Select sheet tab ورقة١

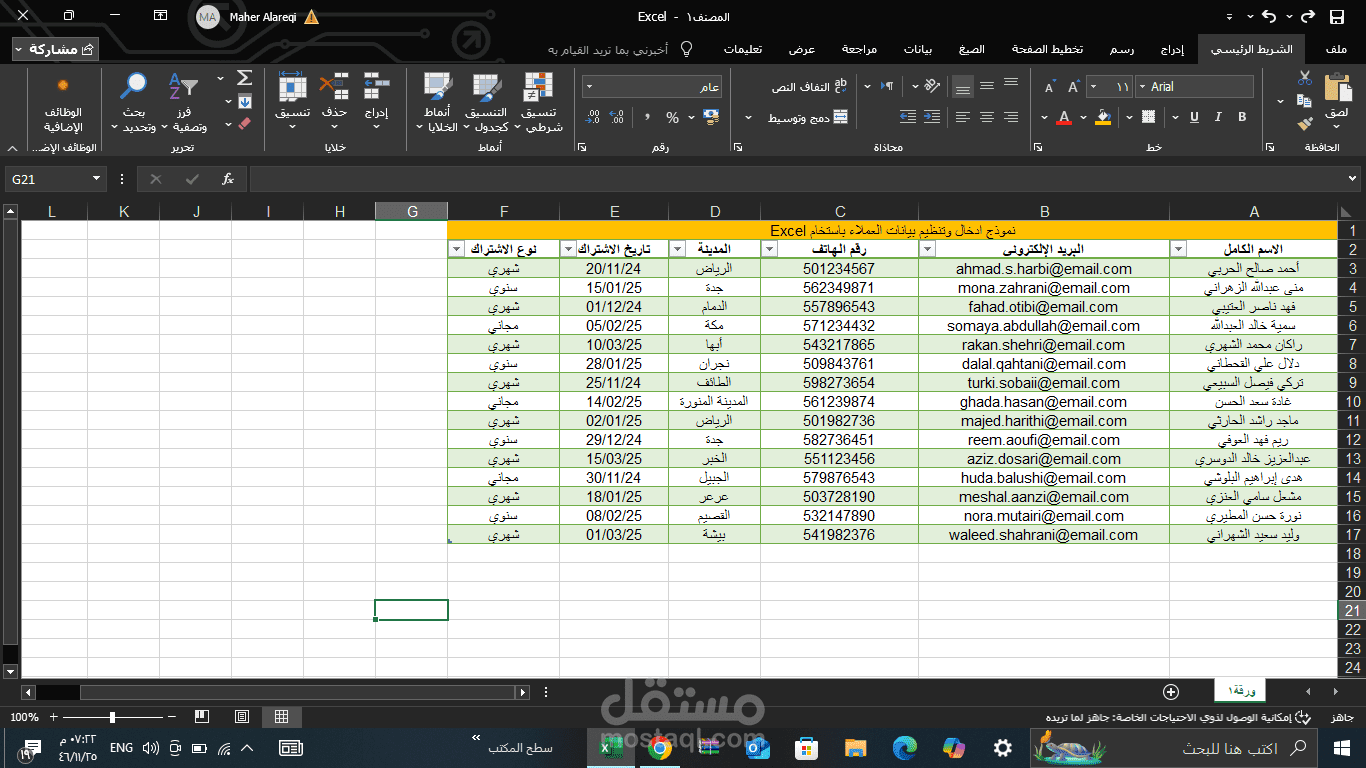coord(1240,691)
